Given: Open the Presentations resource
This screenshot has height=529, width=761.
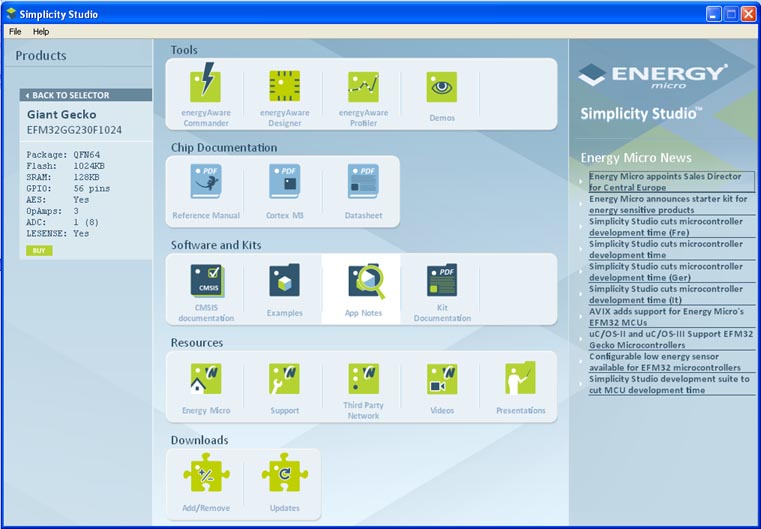Looking at the screenshot, I should point(520,387).
